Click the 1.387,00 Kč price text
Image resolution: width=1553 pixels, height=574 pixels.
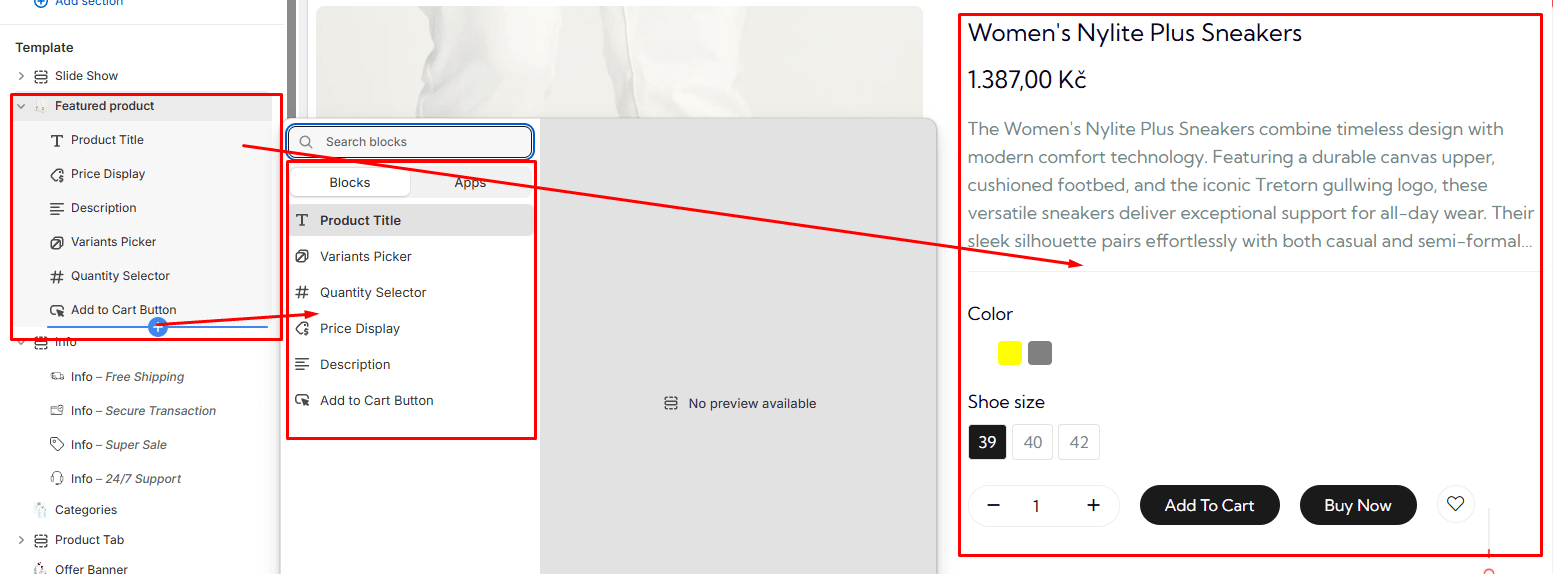(x=1027, y=80)
